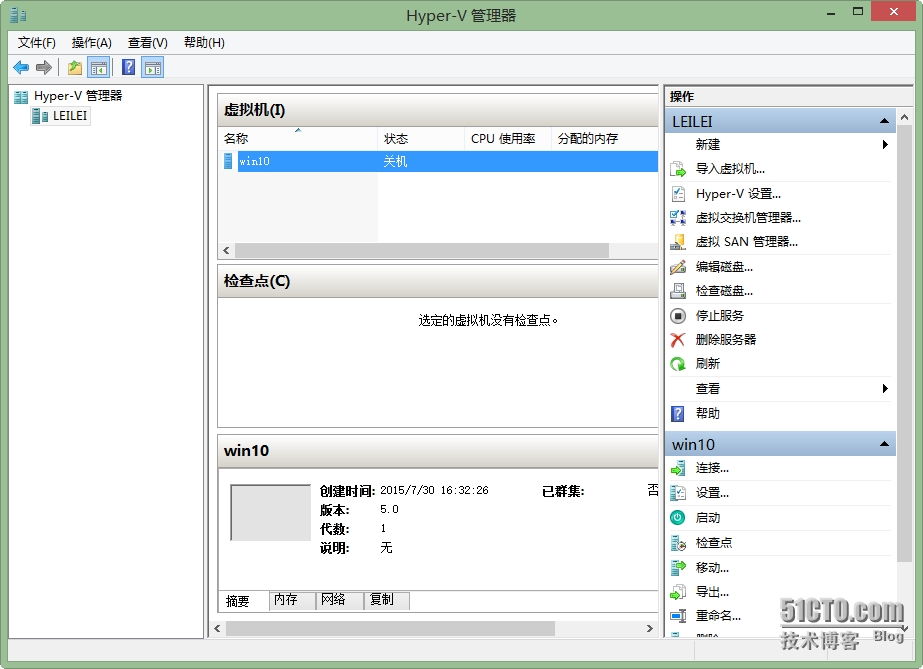The width and height of the screenshot is (923, 669).
Task: Click the Hyper-V 设置 icon
Action: [678, 194]
